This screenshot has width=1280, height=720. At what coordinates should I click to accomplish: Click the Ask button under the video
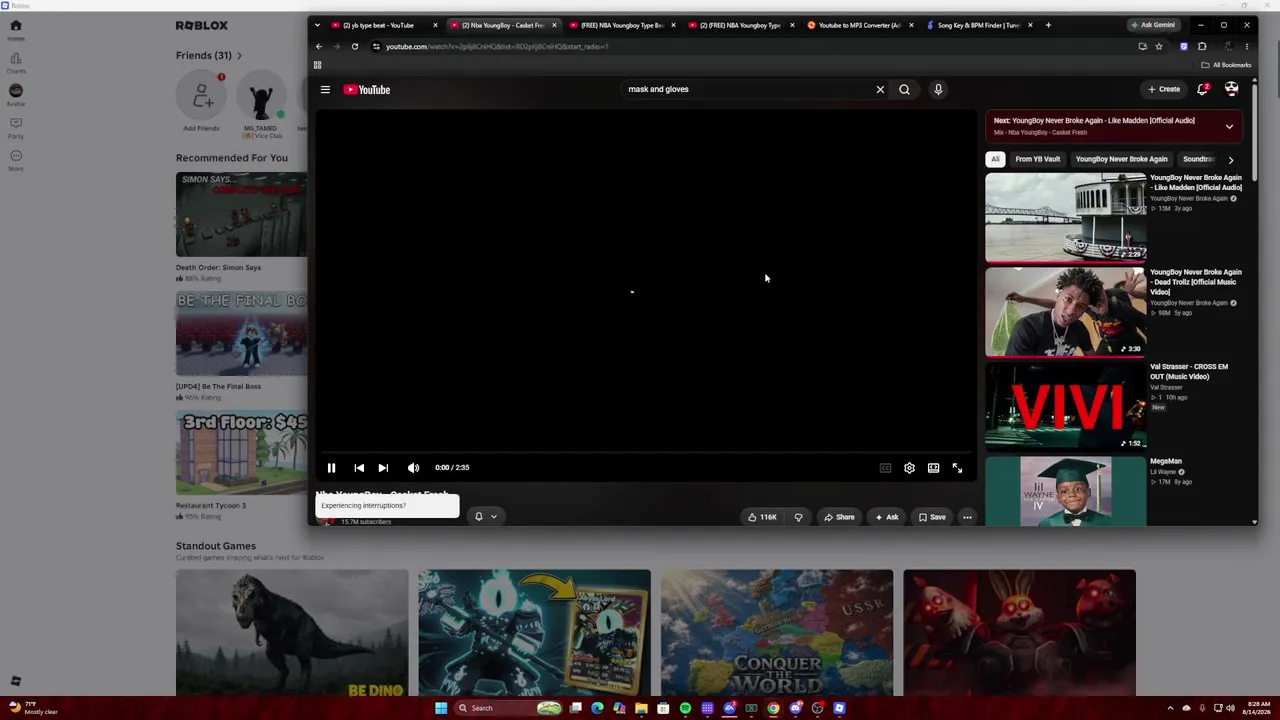tap(886, 517)
